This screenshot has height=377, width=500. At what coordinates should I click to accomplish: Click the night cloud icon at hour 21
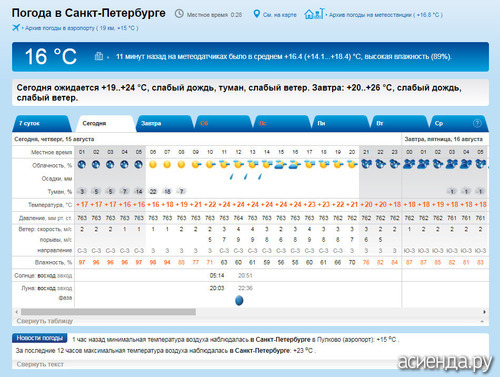point(366,164)
